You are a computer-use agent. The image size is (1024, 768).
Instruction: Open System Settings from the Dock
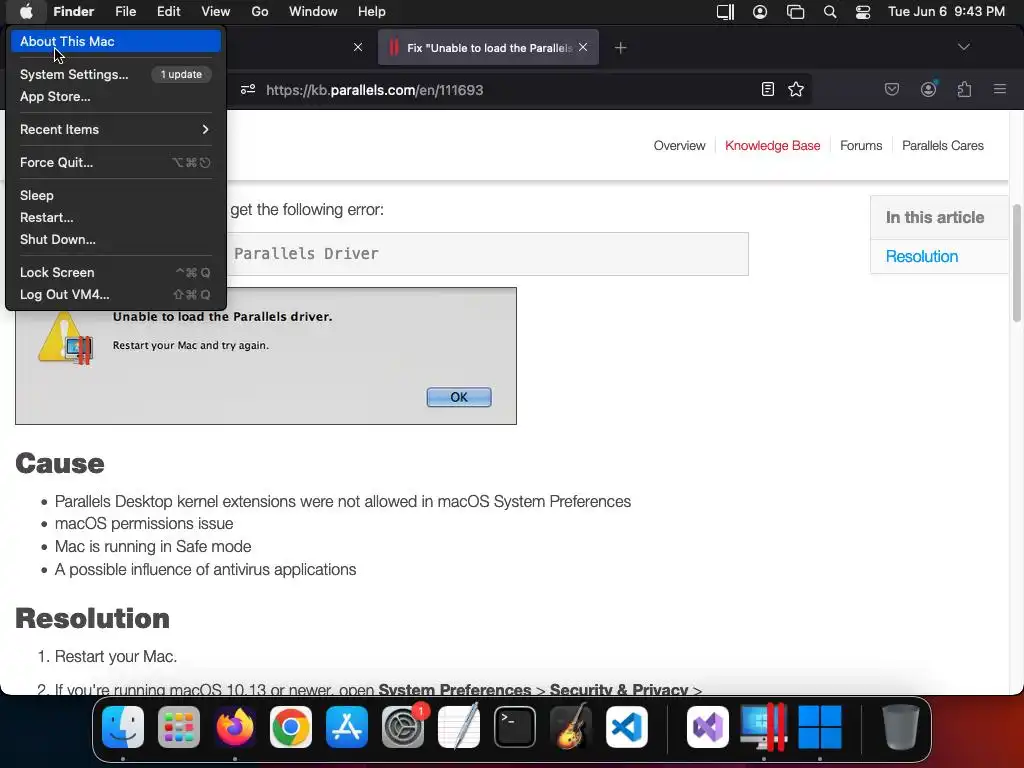tap(403, 727)
